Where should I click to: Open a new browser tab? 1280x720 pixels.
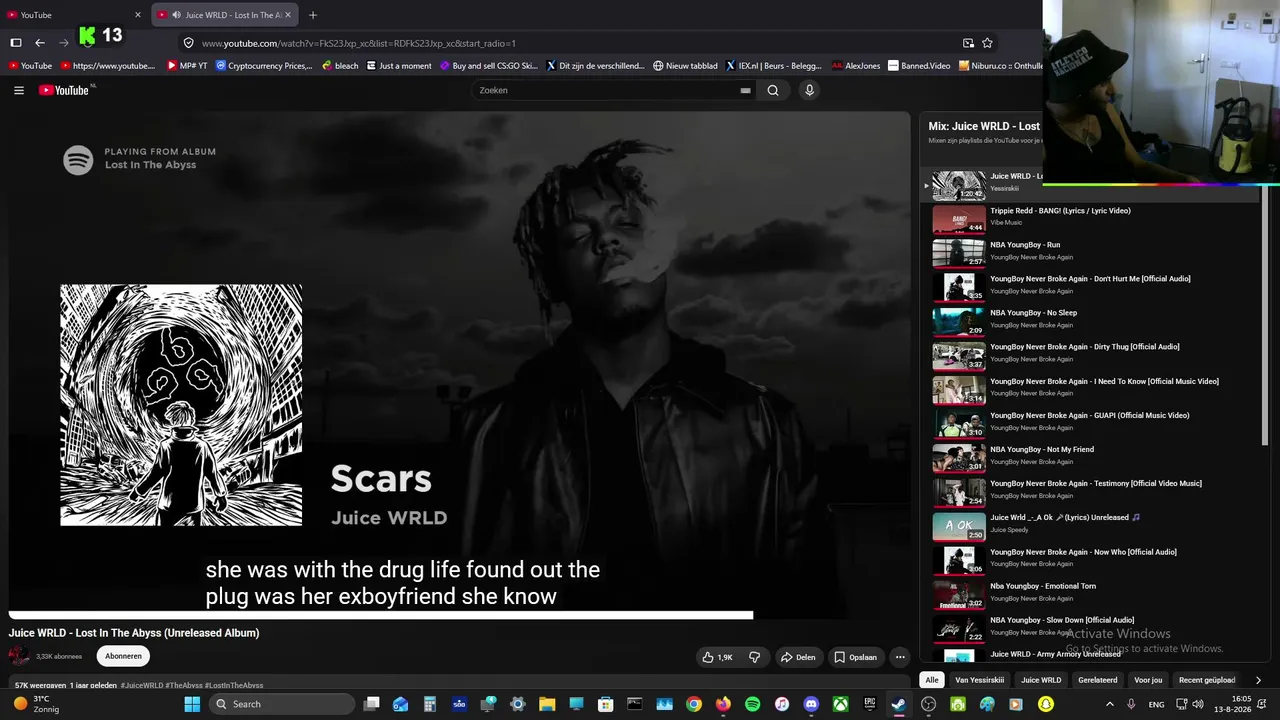tap(313, 15)
